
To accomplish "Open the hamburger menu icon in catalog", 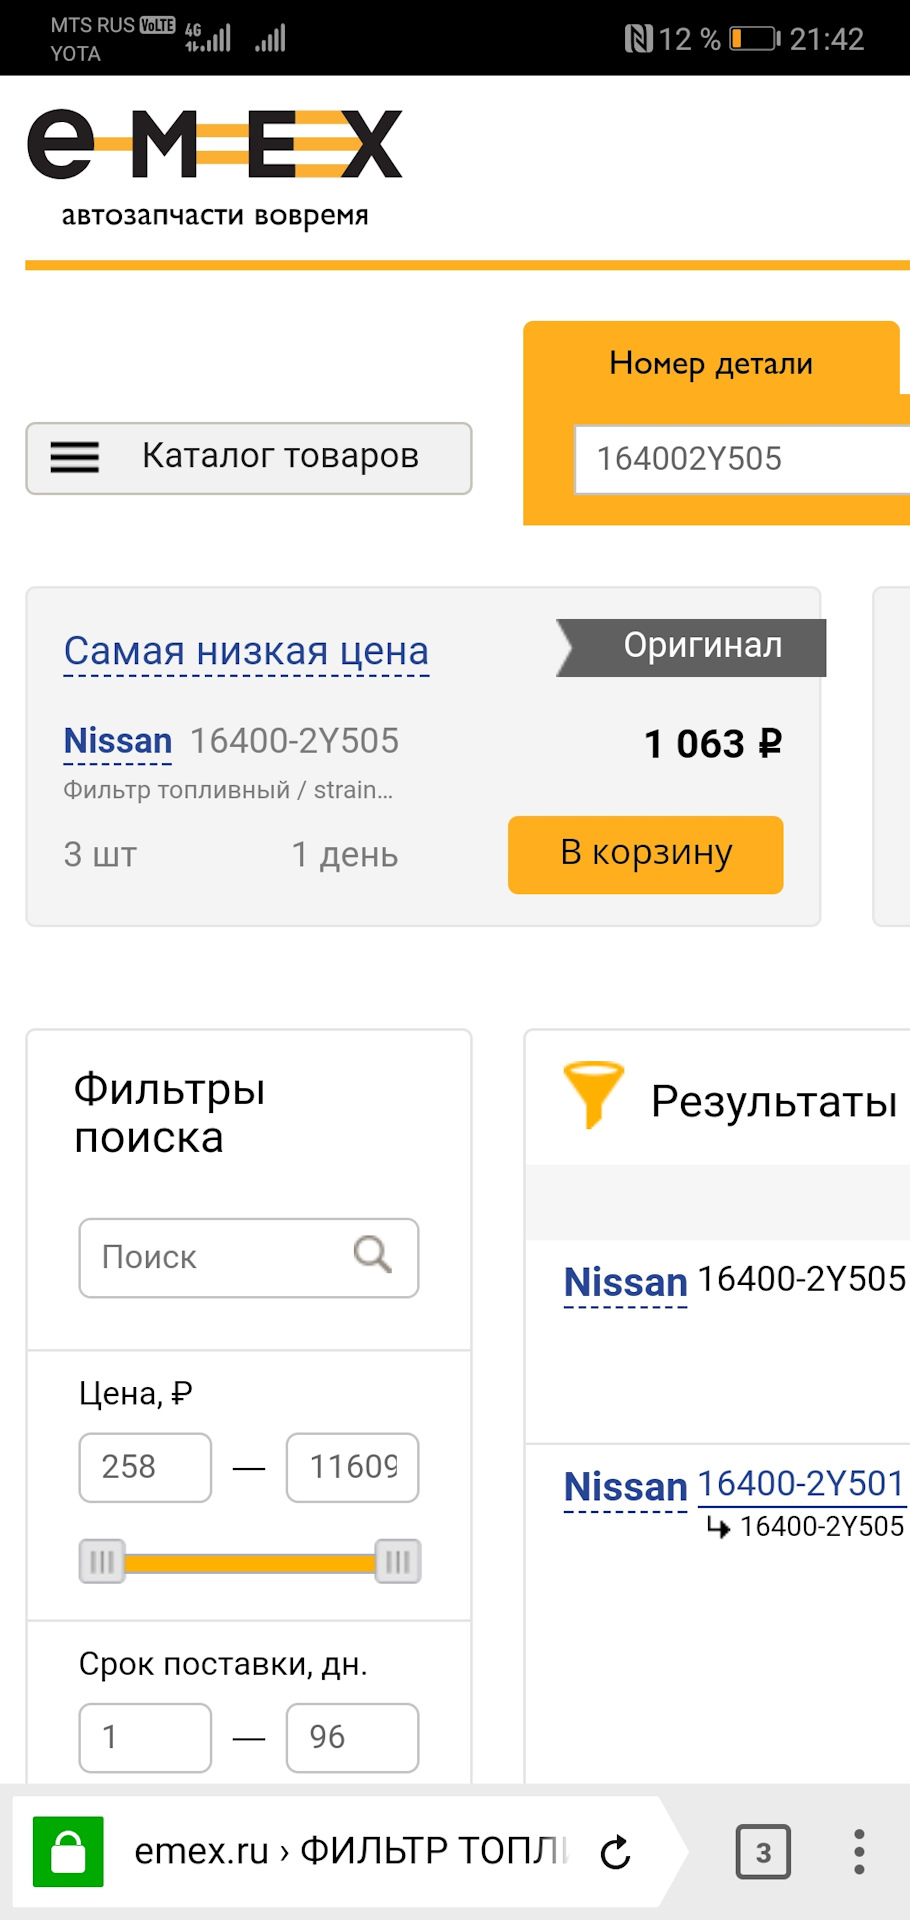I will (x=75, y=458).
